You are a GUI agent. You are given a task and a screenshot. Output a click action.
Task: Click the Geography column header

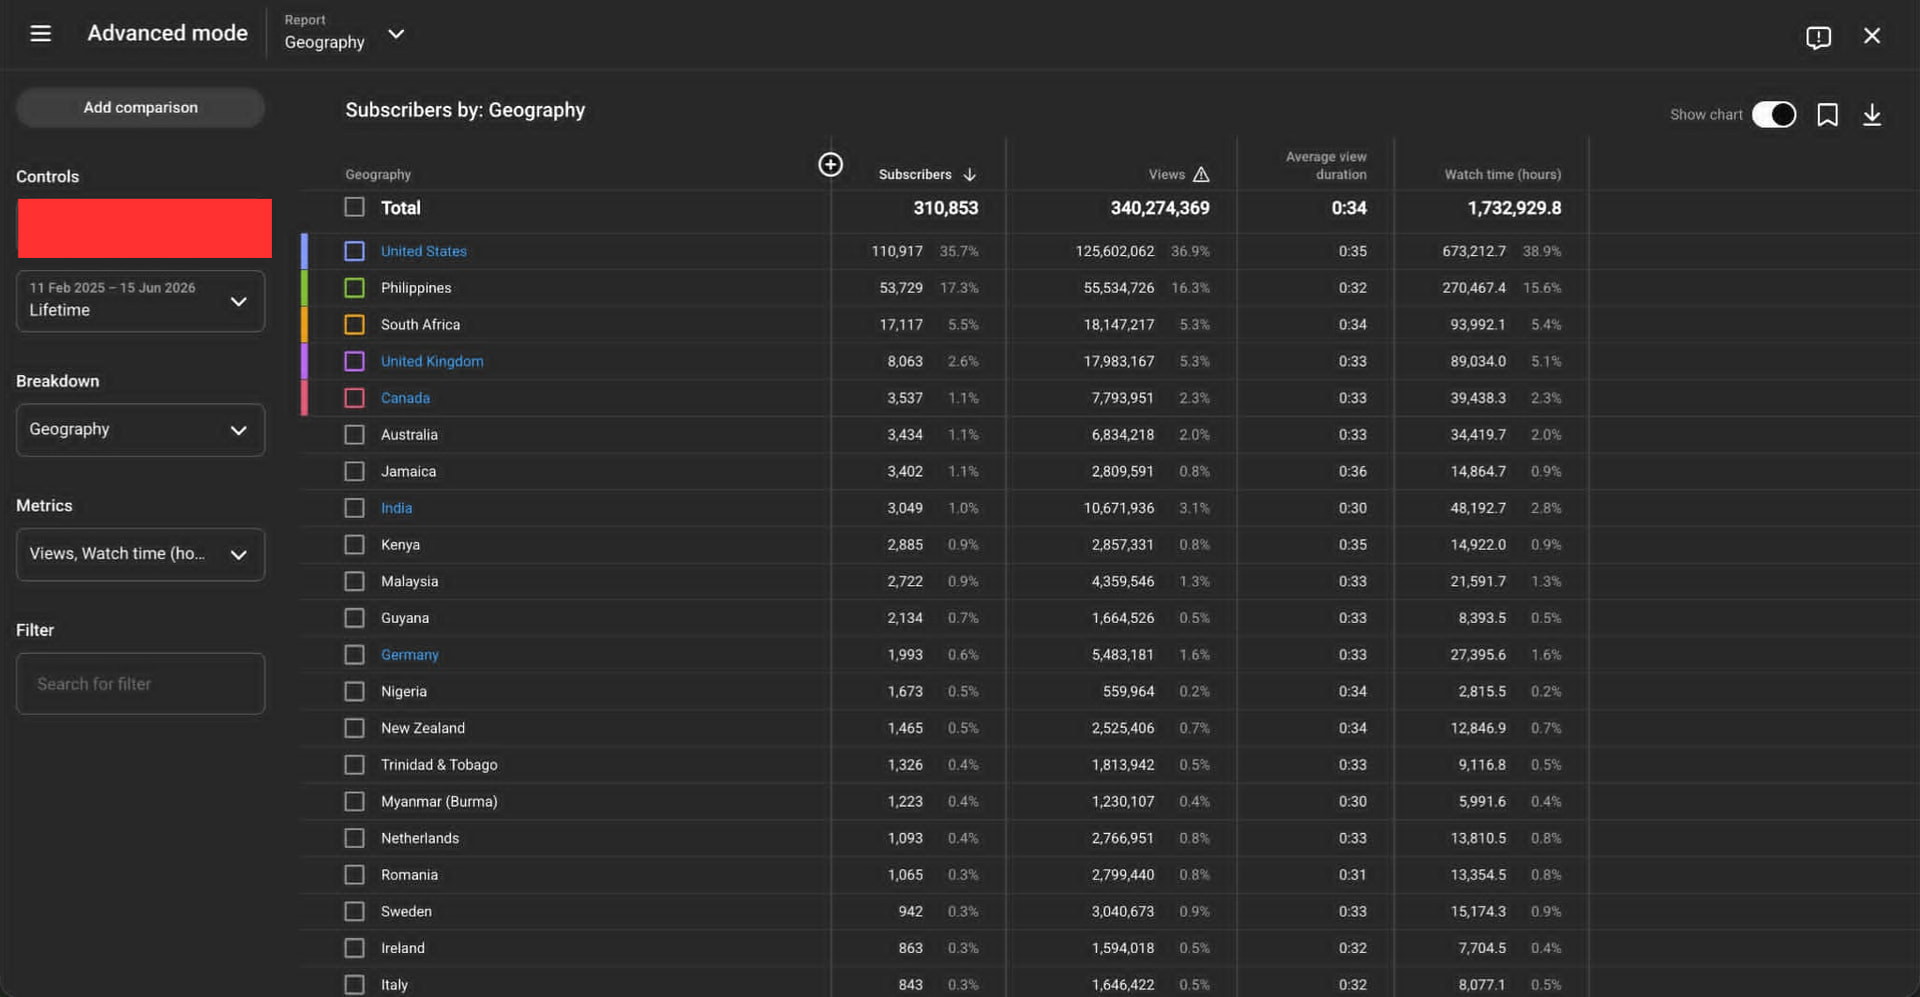378,174
